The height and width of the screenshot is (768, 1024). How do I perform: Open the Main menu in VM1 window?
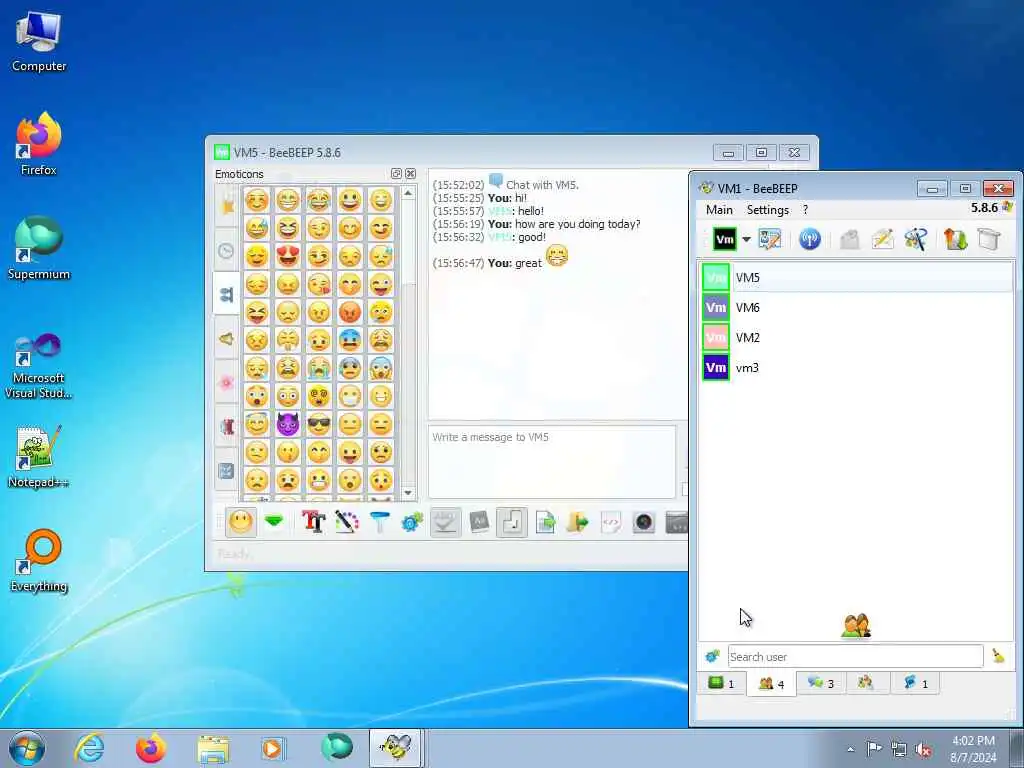pos(719,210)
